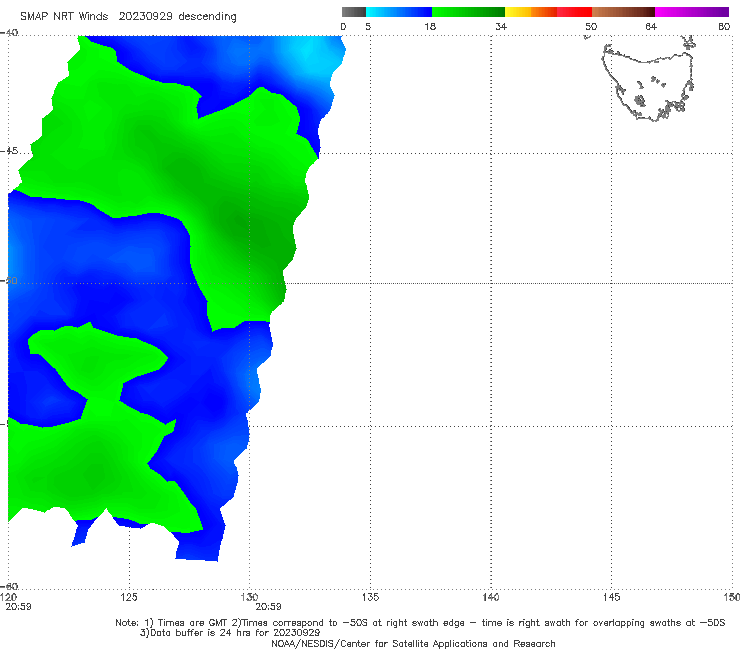The width and height of the screenshot is (740, 650).
Task: Click the longitude axis label '145'
Action: coord(612,597)
